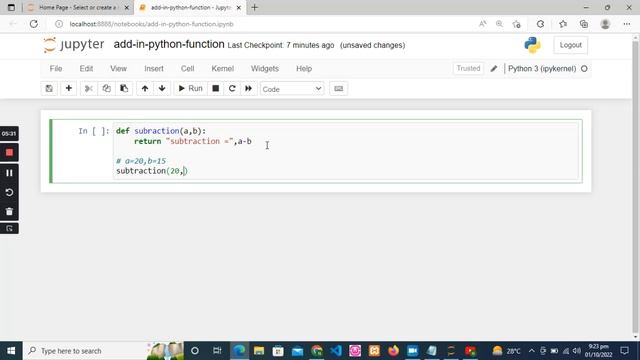
Task: Click the Logout button
Action: 570,45
